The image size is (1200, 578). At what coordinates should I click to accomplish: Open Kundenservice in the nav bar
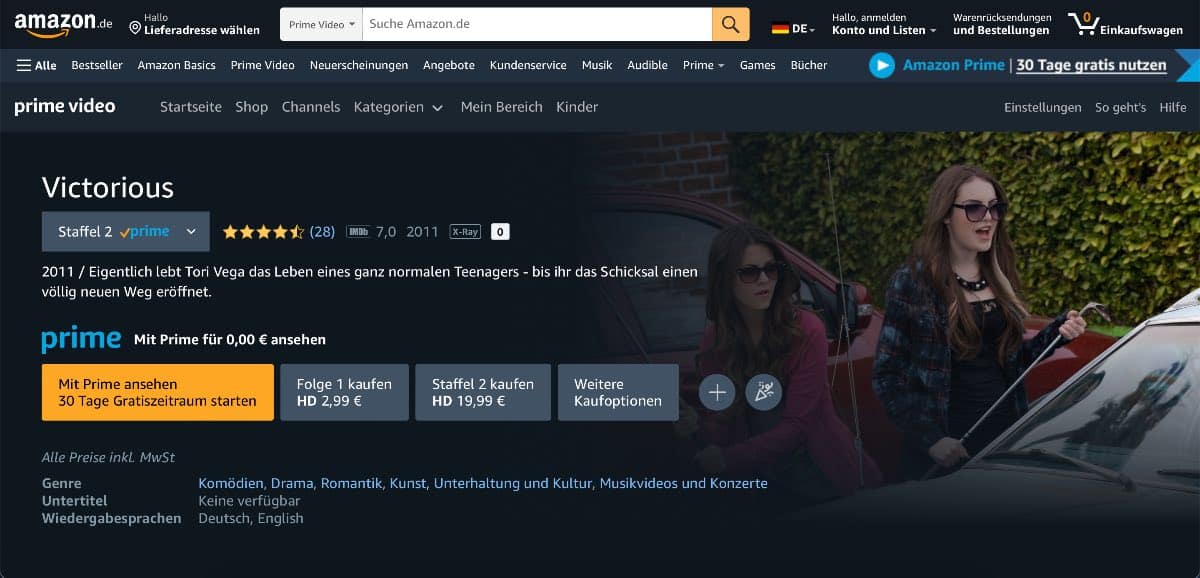point(528,65)
